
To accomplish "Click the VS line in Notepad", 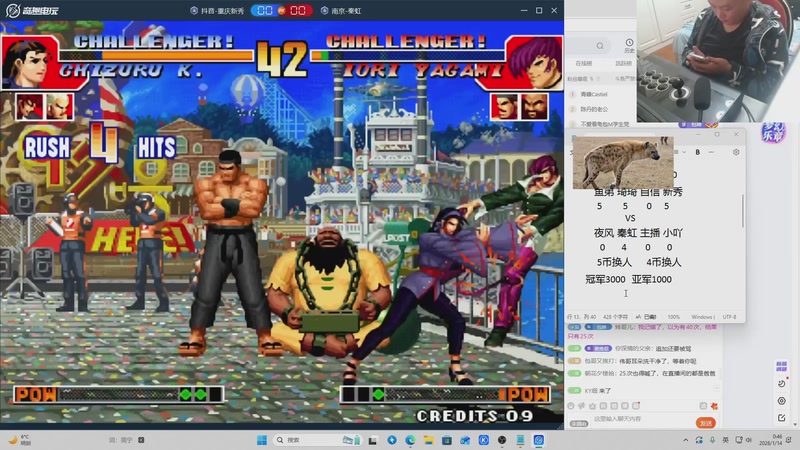I will (630, 218).
